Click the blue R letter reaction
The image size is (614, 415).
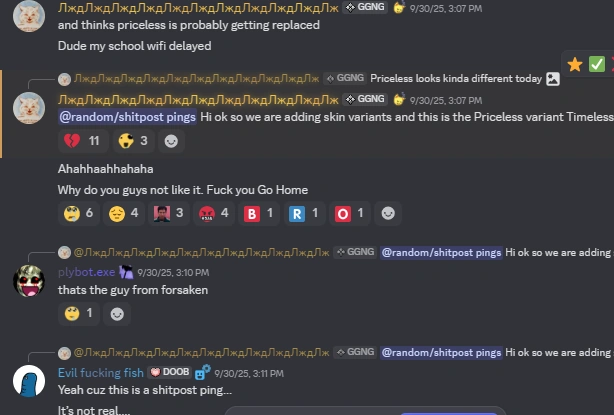(304, 213)
